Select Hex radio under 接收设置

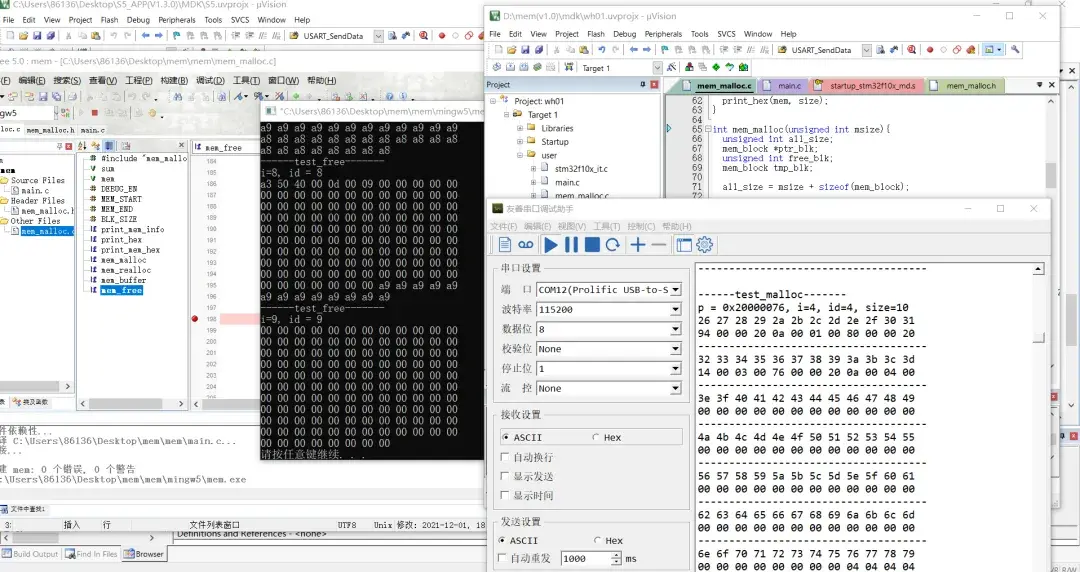(x=597, y=437)
